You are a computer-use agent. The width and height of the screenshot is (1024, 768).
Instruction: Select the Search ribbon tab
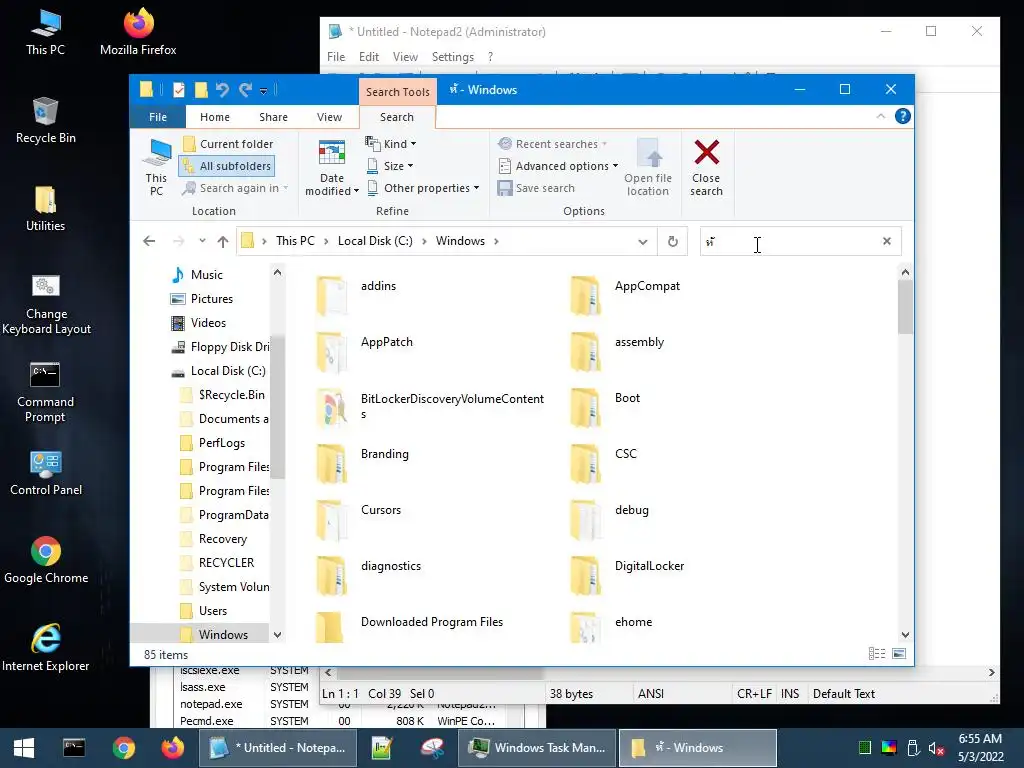pyautogui.click(x=397, y=117)
